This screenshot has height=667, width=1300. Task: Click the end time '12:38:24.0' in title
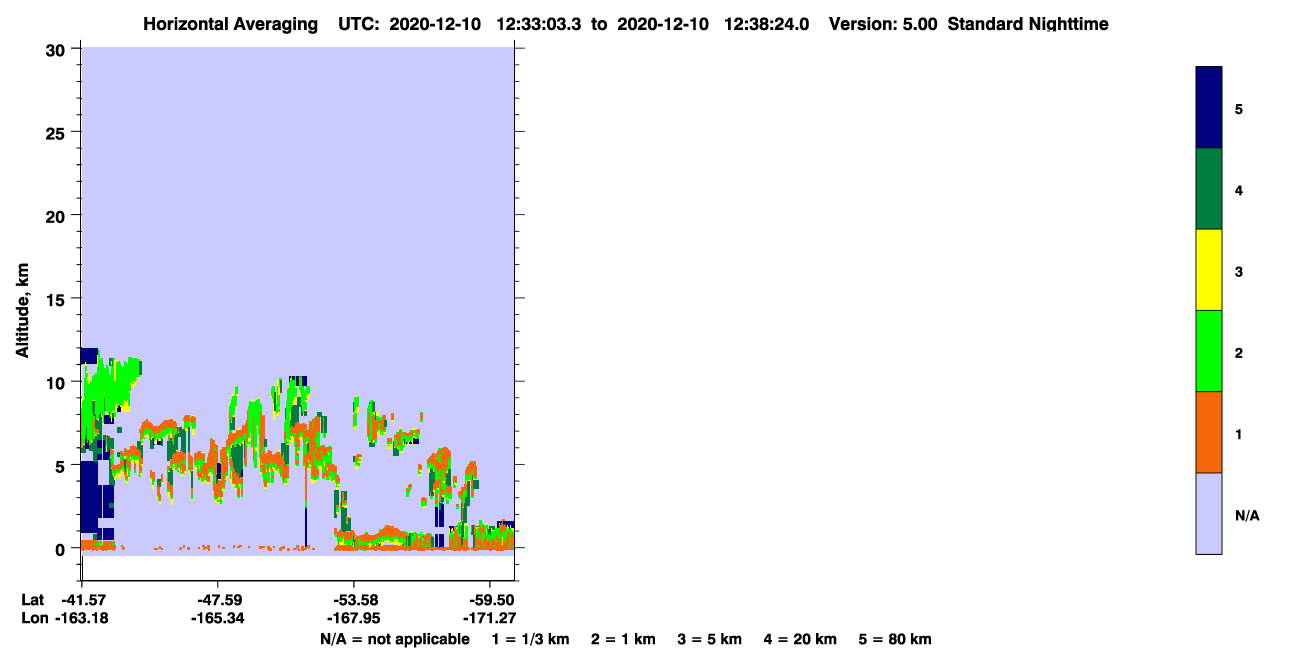point(766,24)
